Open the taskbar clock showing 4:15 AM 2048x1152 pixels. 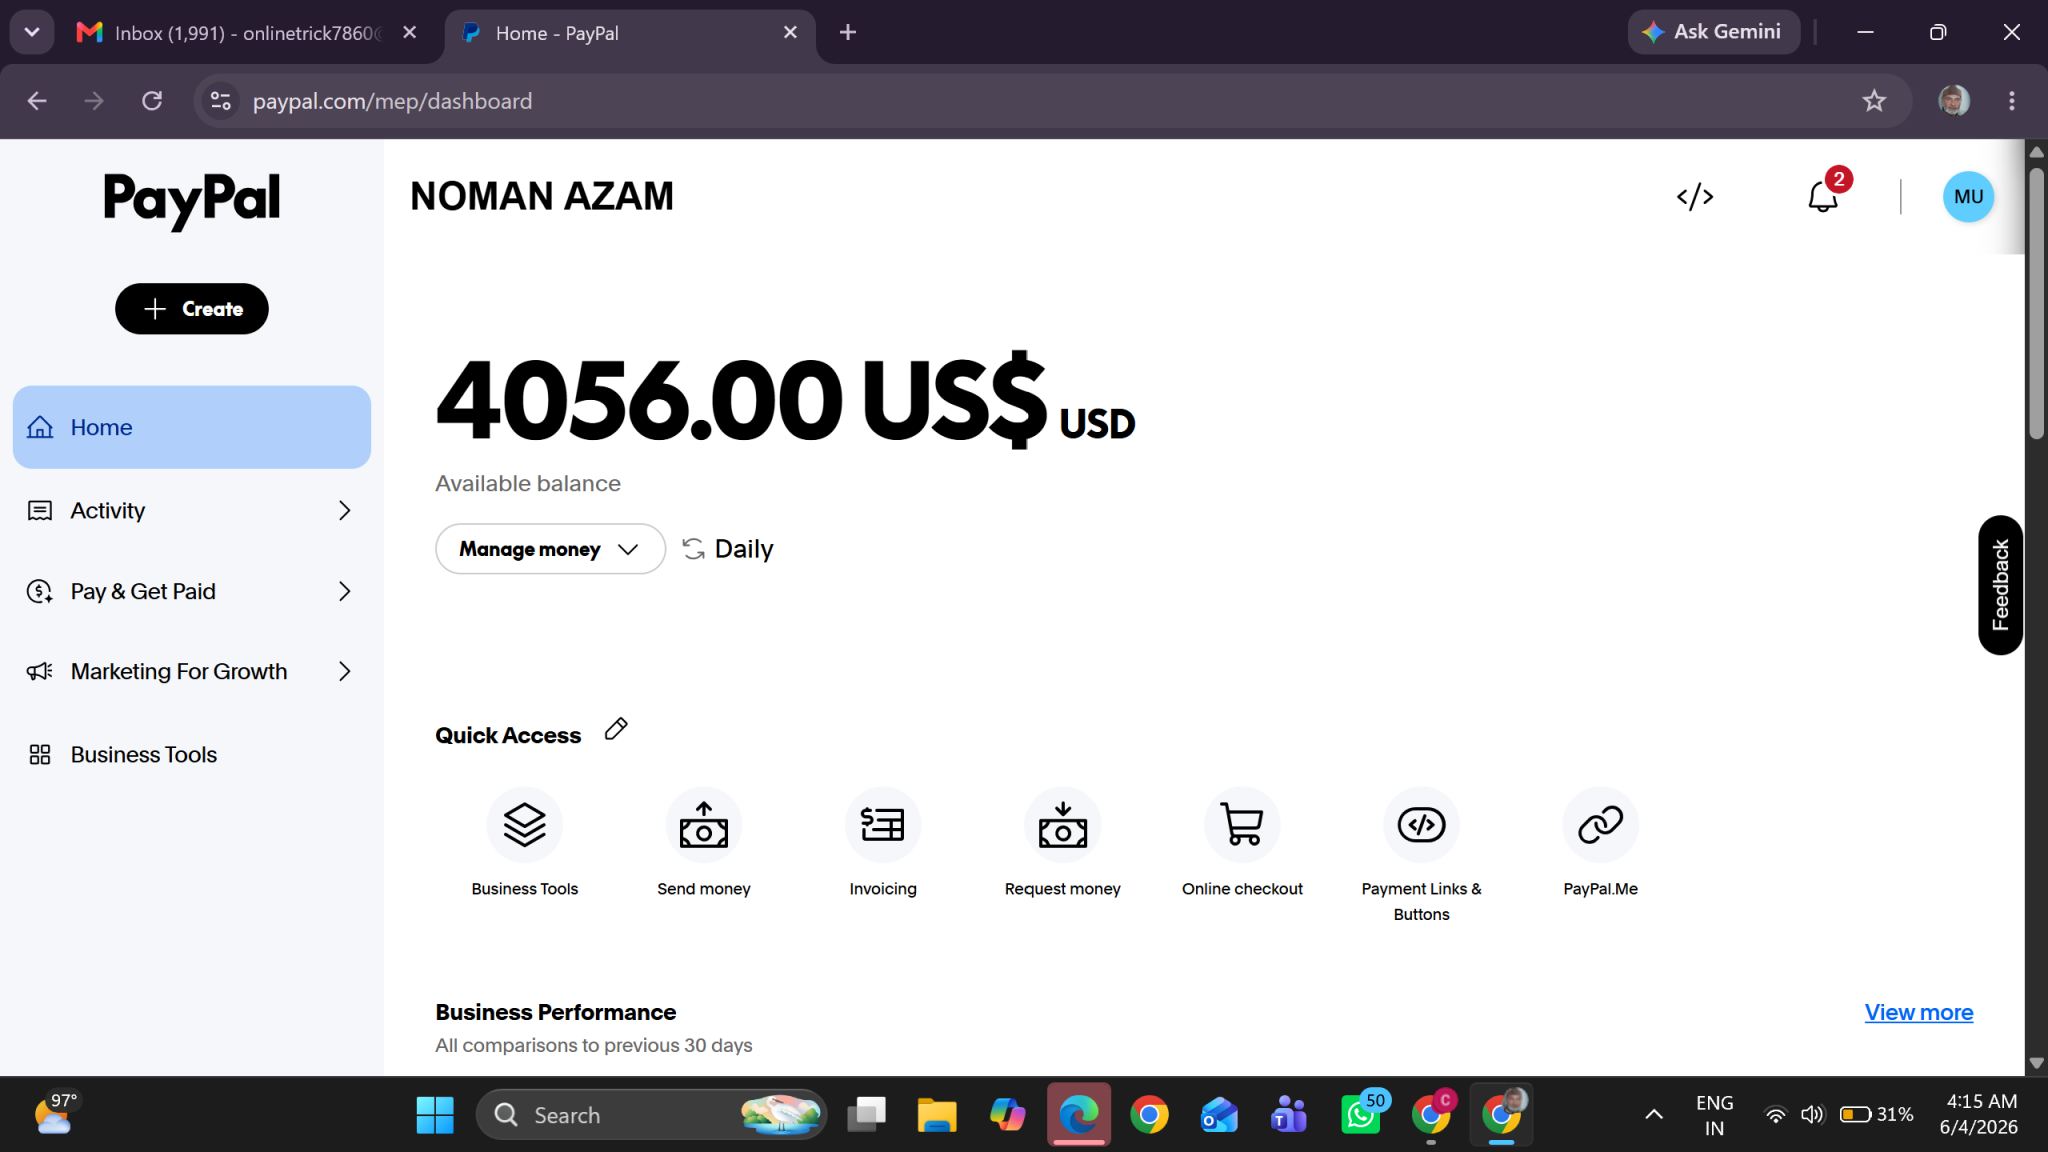[1979, 1114]
